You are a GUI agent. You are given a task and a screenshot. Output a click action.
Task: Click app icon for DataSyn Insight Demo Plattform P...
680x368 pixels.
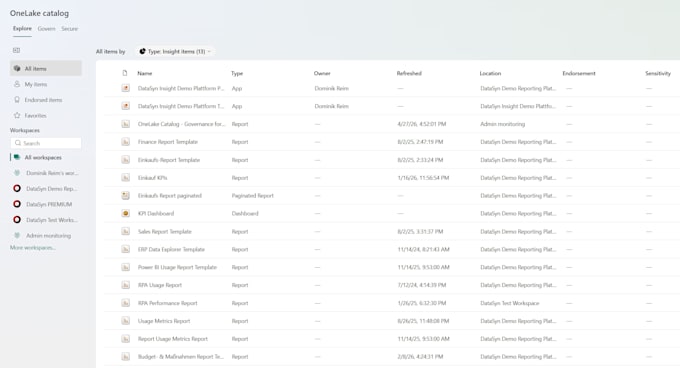coord(125,88)
